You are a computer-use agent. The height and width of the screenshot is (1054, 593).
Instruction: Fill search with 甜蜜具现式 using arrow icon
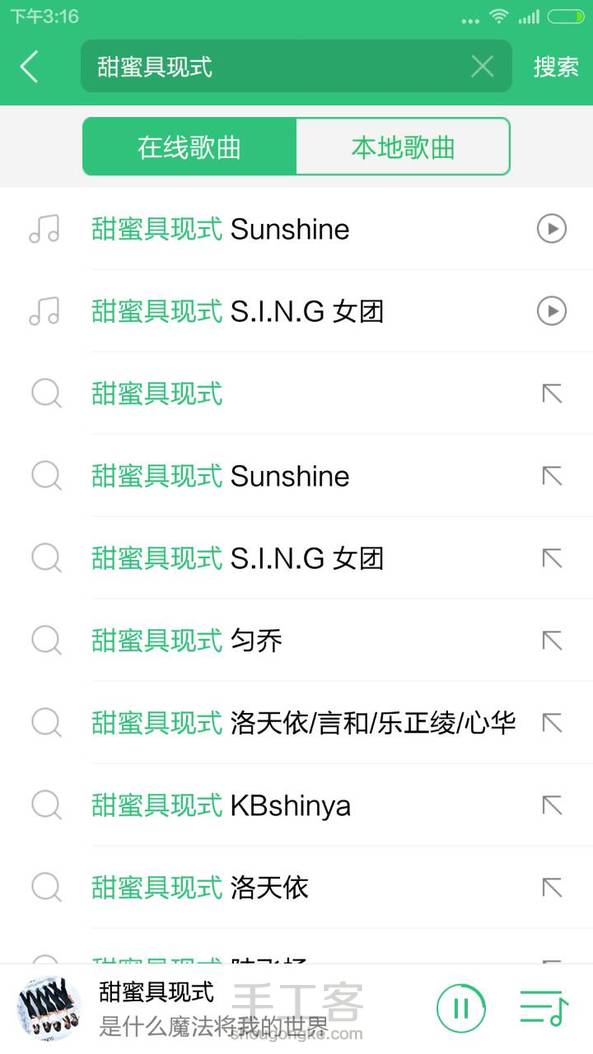point(552,393)
